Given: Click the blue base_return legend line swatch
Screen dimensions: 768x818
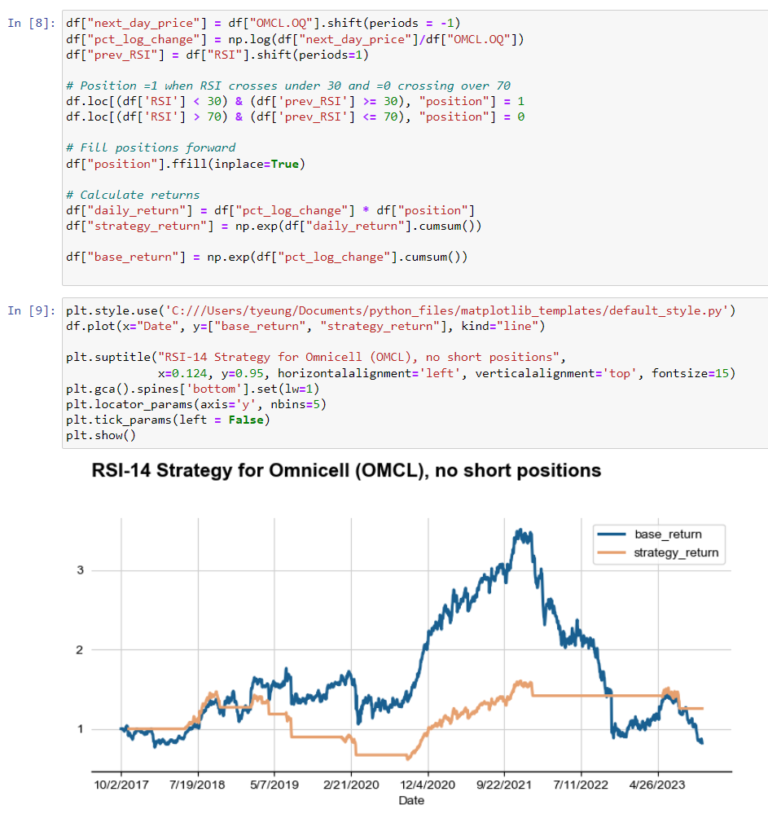Looking at the screenshot, I should pos(611,534).
